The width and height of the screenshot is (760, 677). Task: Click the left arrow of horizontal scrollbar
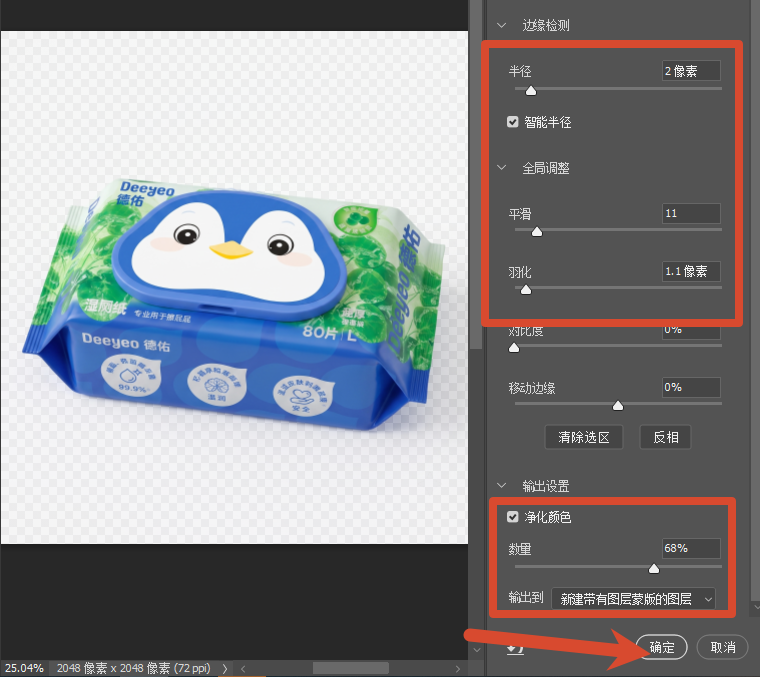(243, 668)
